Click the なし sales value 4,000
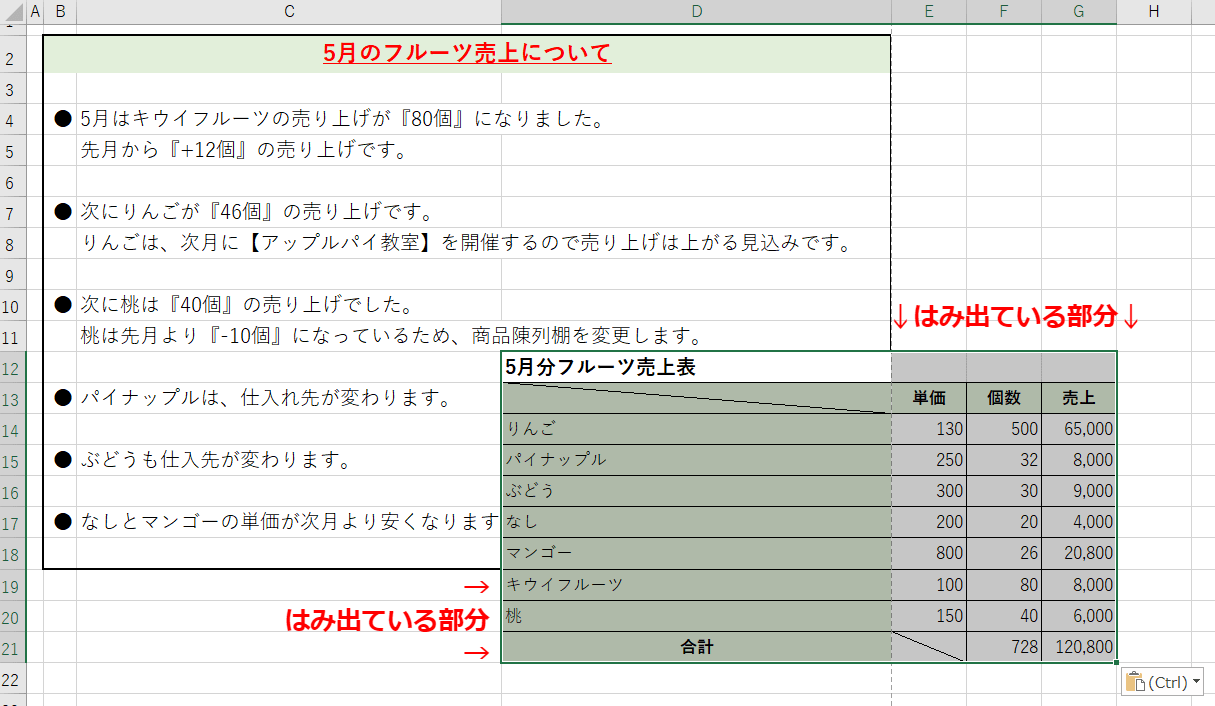1215x706 pixels. click(x=1079, y=522)
